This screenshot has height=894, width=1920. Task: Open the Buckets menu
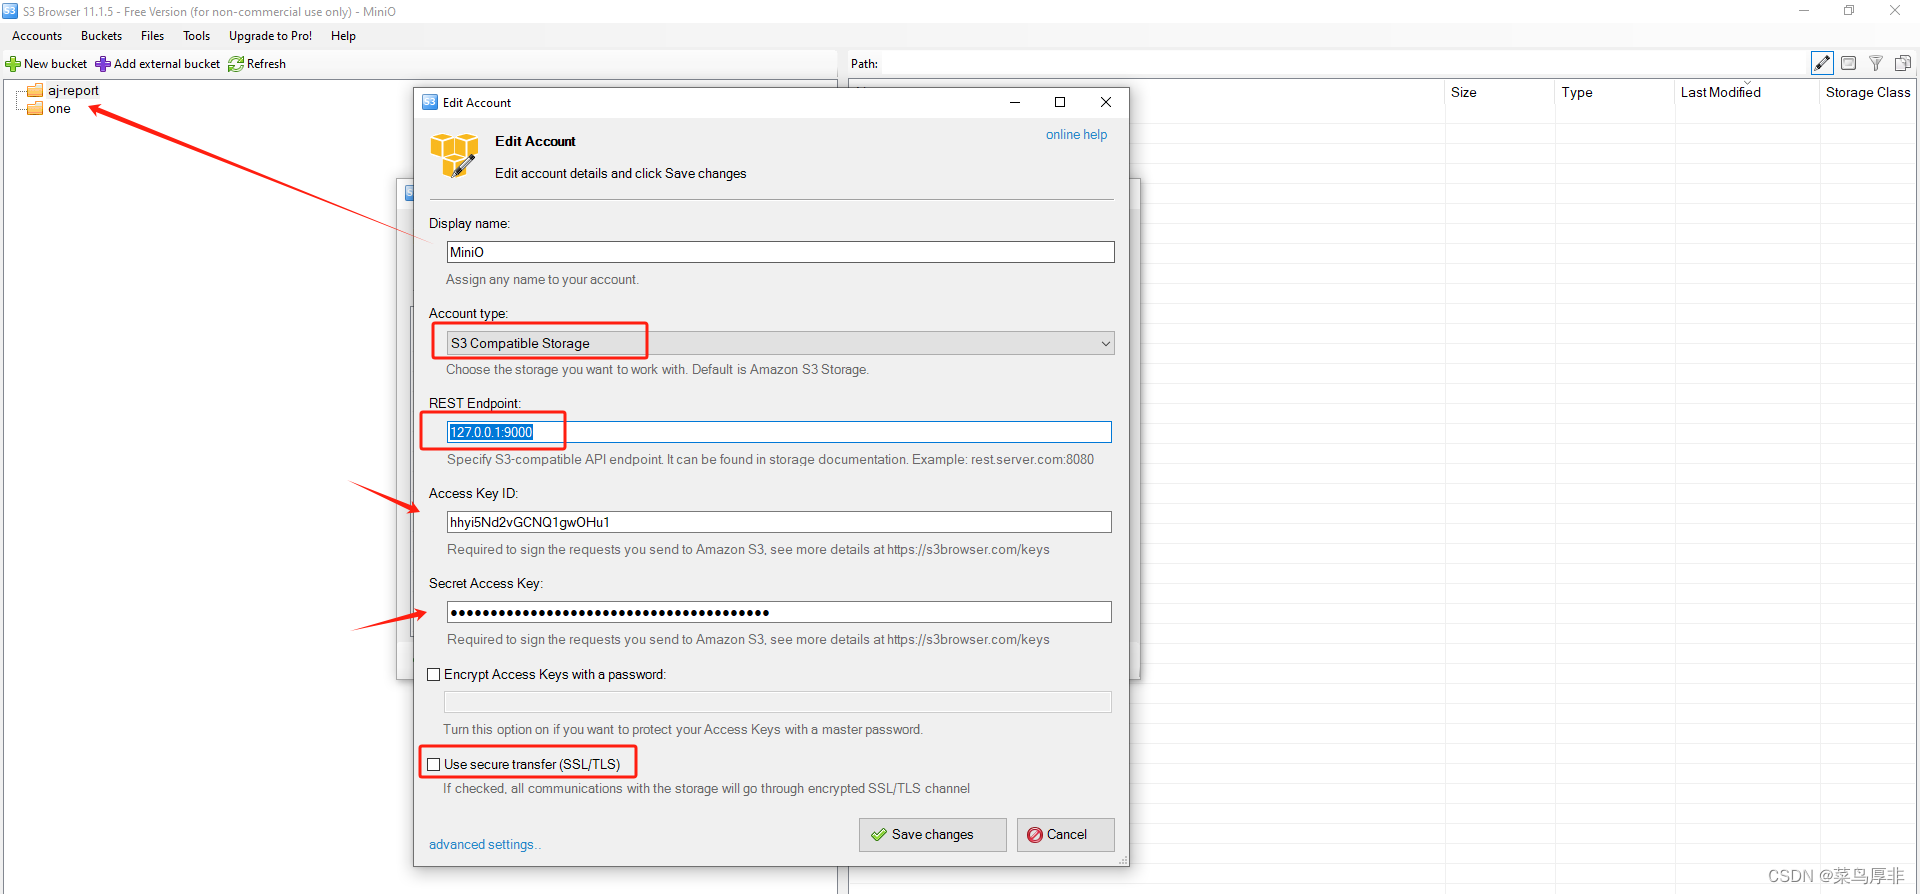point(101,36)
